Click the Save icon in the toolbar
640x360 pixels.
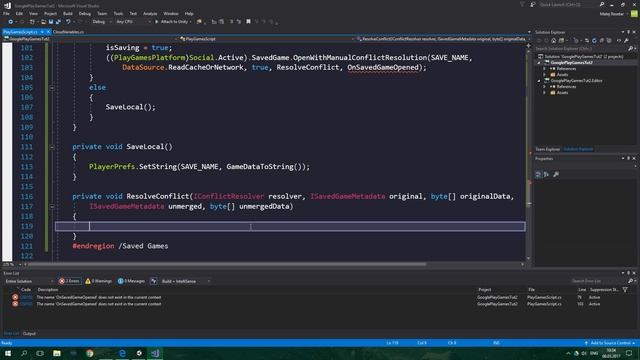pos(51,22)
